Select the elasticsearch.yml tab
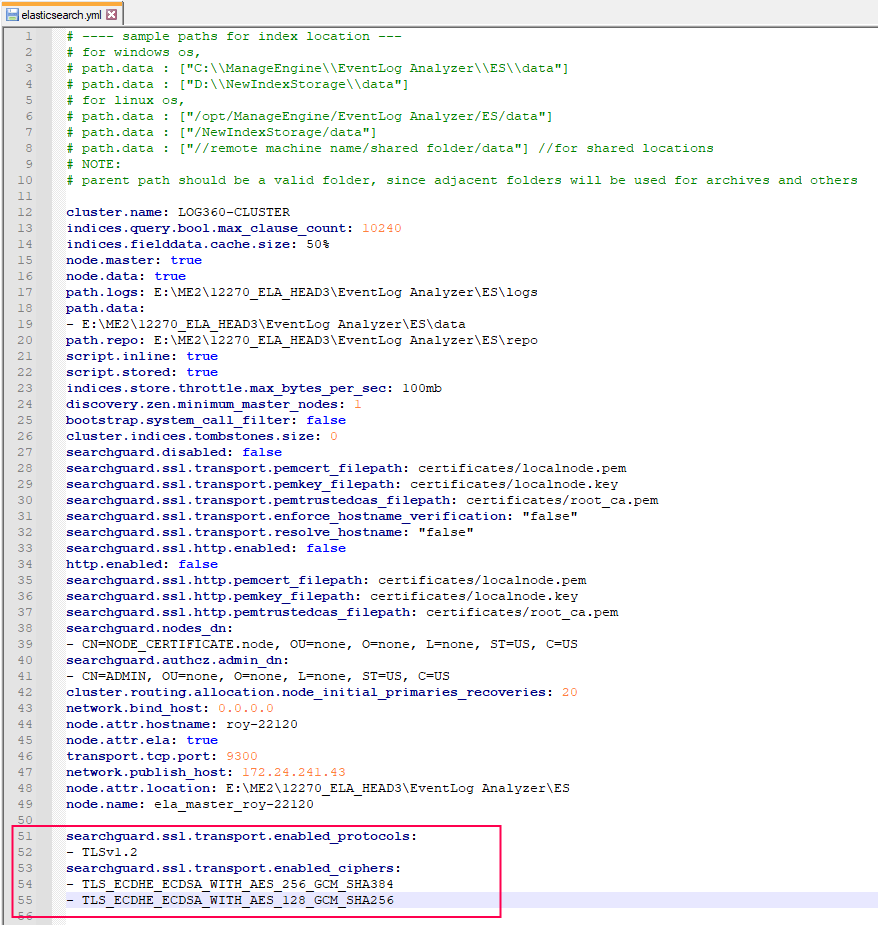Image resolution: width=878 pixels, height=925 pixels. (60, 14)
